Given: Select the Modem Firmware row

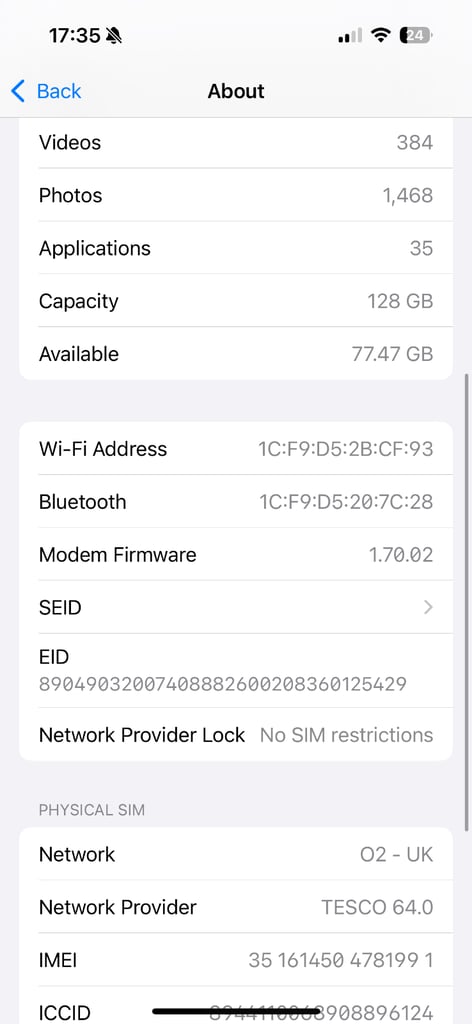Looking at the screenshot, I should coord(236,554).
